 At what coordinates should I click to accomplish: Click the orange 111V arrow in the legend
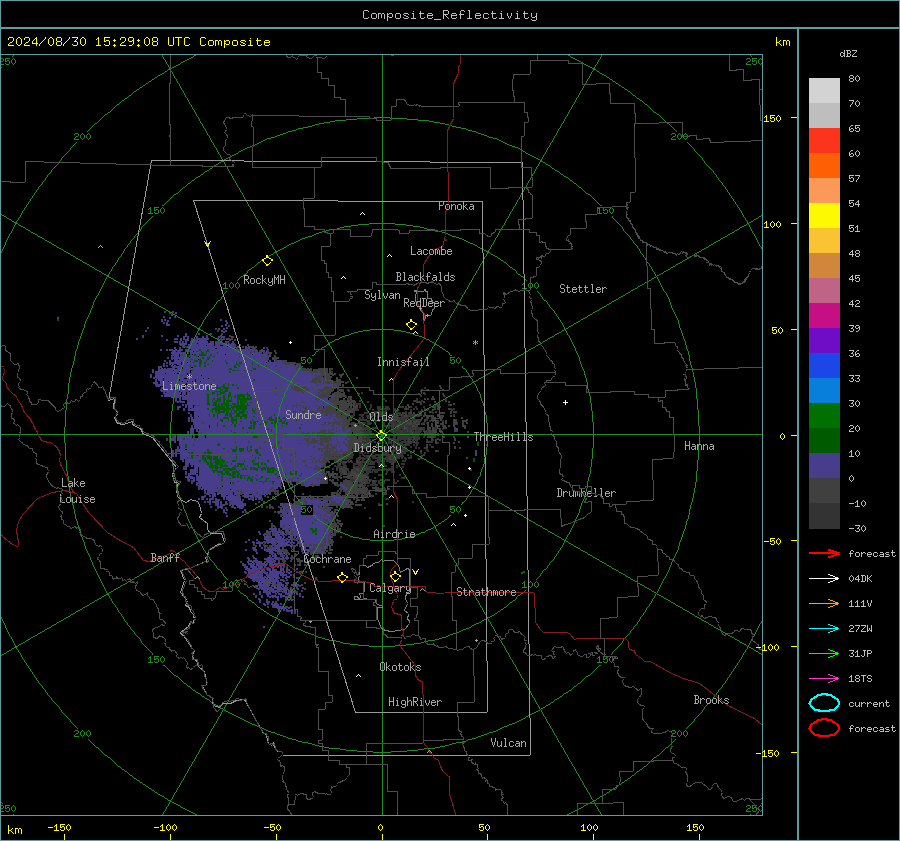click(x=824, y=603)
